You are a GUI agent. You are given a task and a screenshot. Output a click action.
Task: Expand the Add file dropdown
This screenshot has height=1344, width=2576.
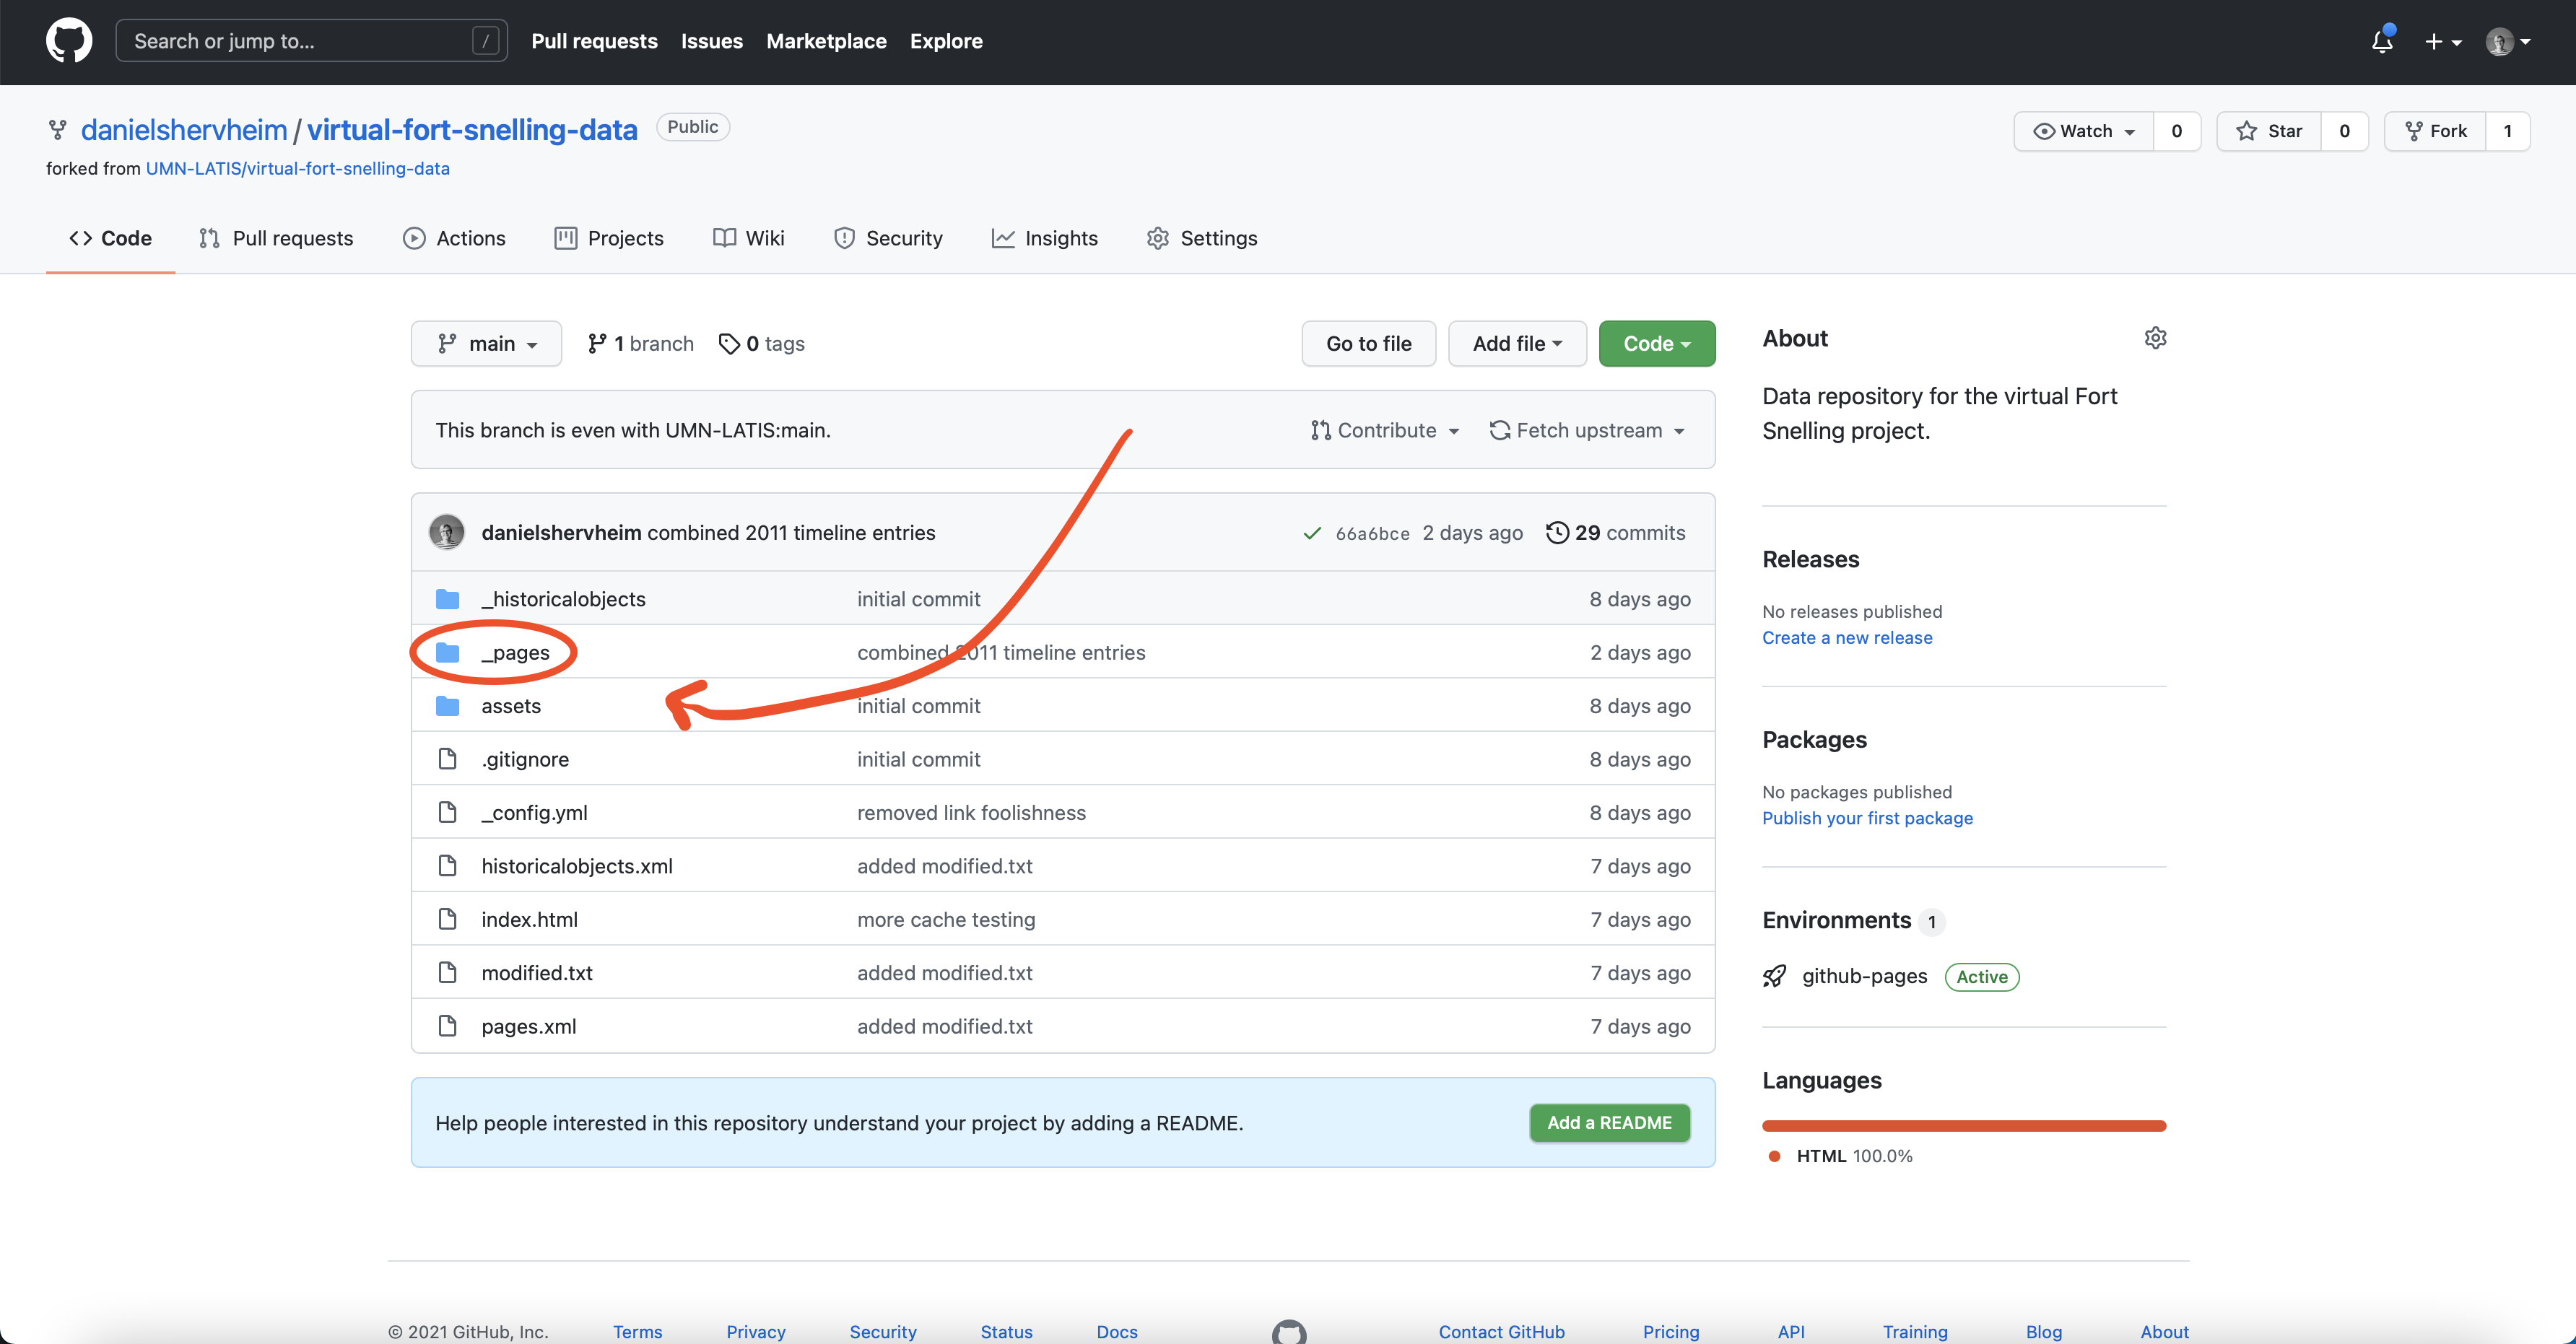click(1517, 343)
